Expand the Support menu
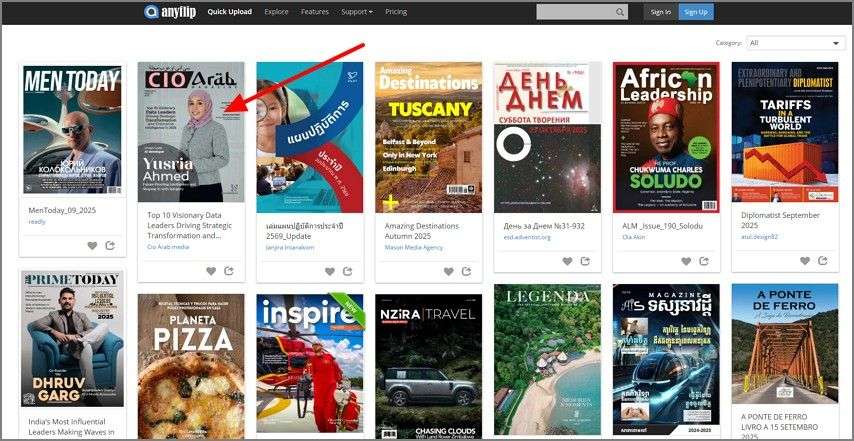Viewport: 854px width, 441px height. point(357,11)
